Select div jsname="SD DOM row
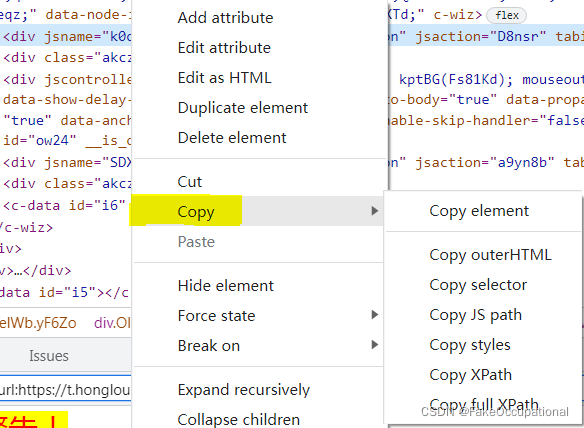584x428 pixels. (67, 163)
